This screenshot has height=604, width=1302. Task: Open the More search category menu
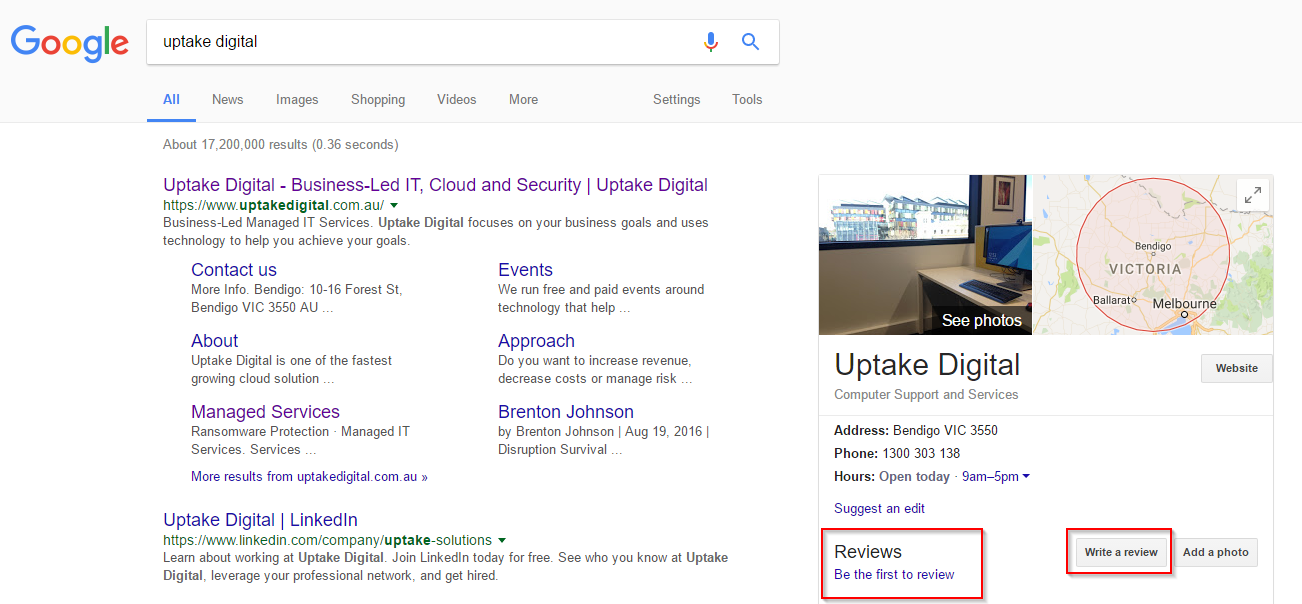pos(523,100)
